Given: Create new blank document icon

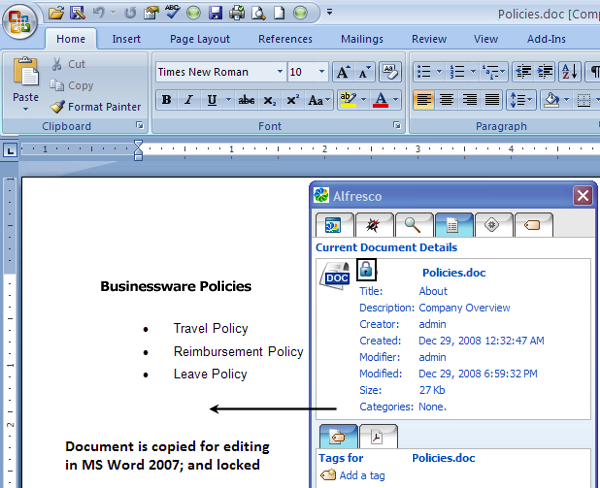Looking at the screenshot, I should point(279,13).
